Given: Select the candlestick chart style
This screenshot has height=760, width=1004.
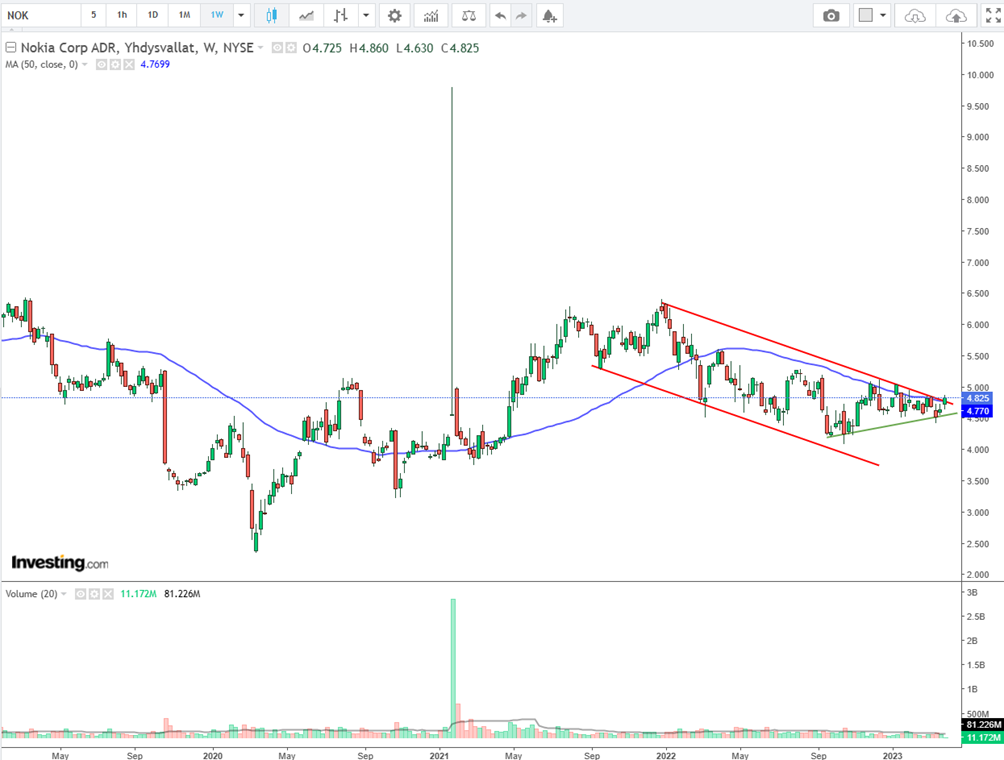Looking at the screenshot, I should click(271, 15).
